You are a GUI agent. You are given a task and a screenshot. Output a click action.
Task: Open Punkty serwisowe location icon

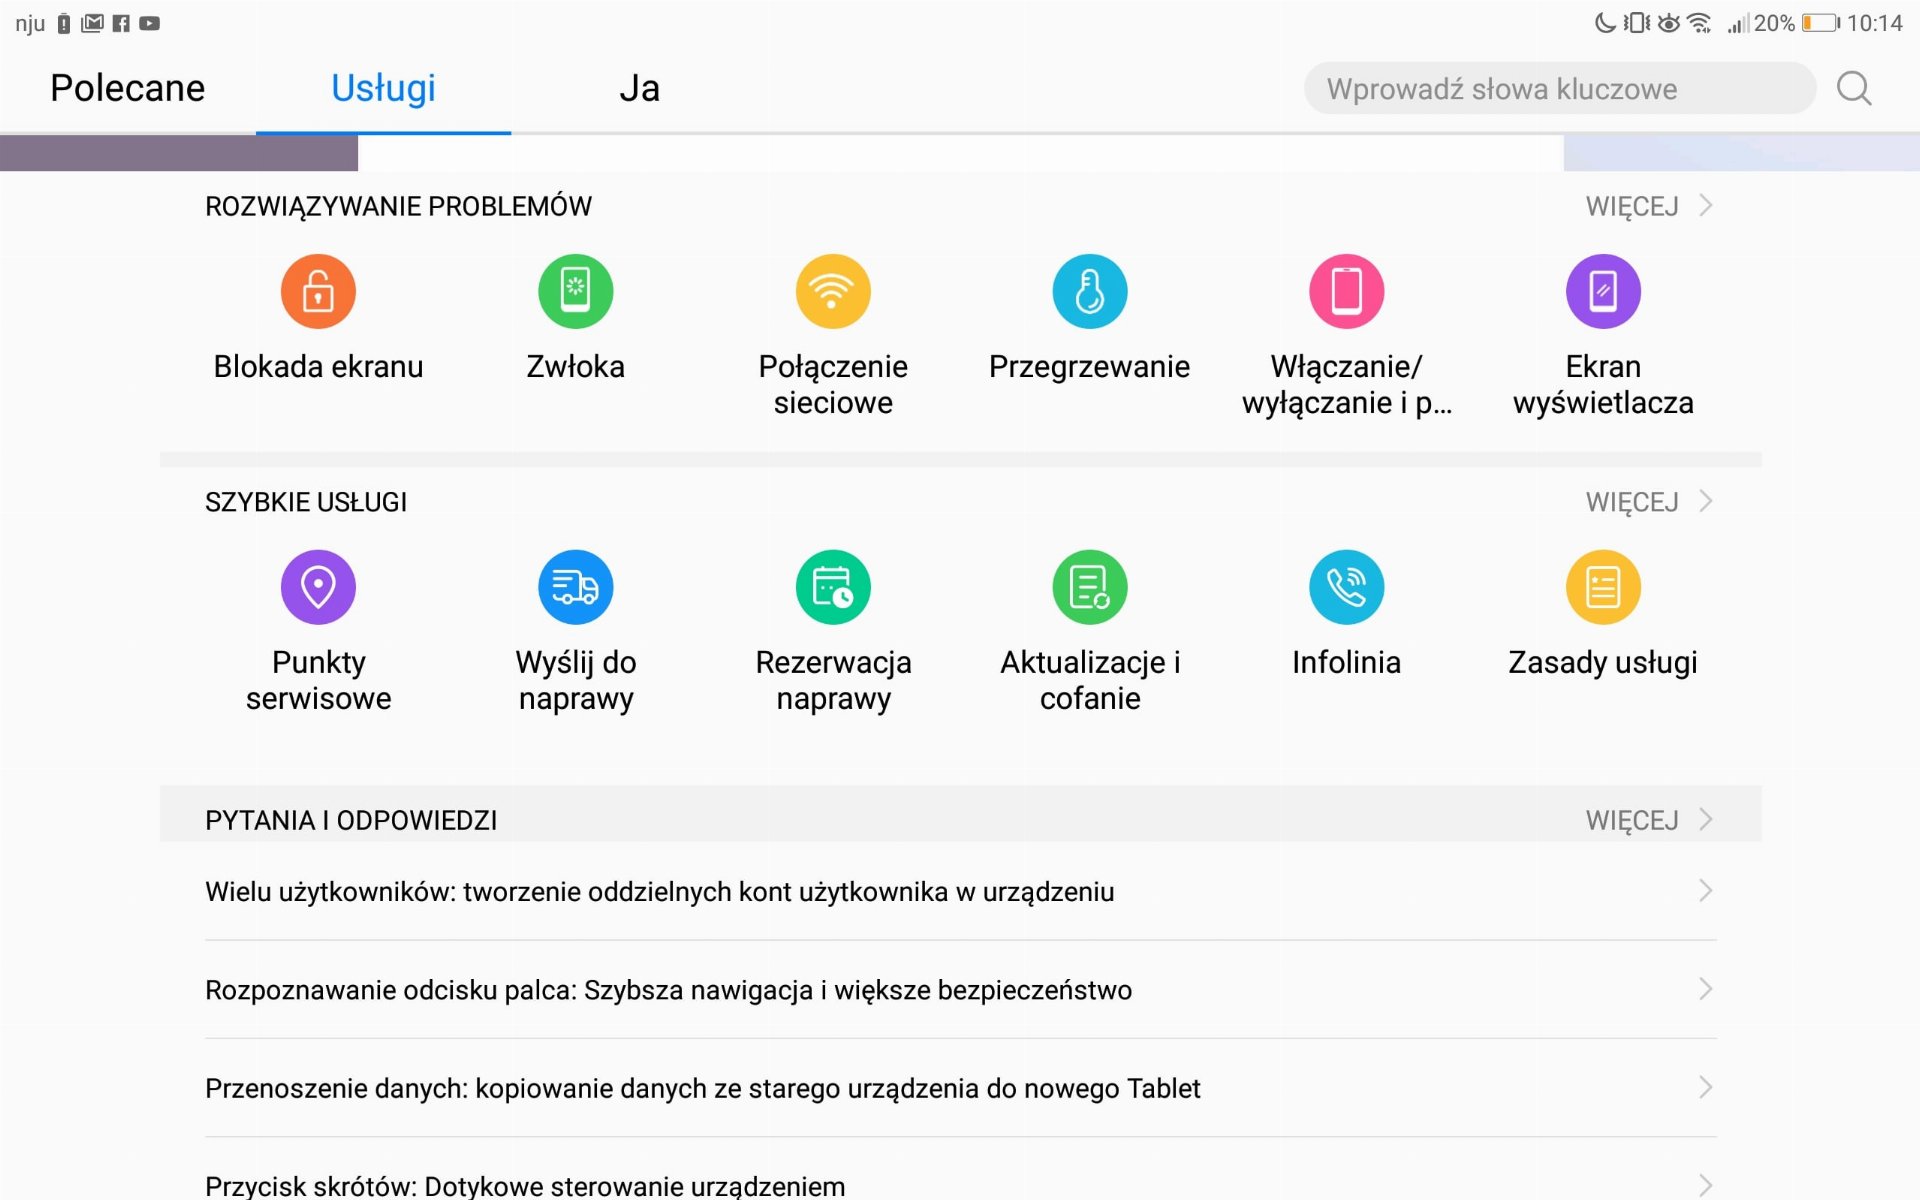pyautogui.click(x=318, y=587)
